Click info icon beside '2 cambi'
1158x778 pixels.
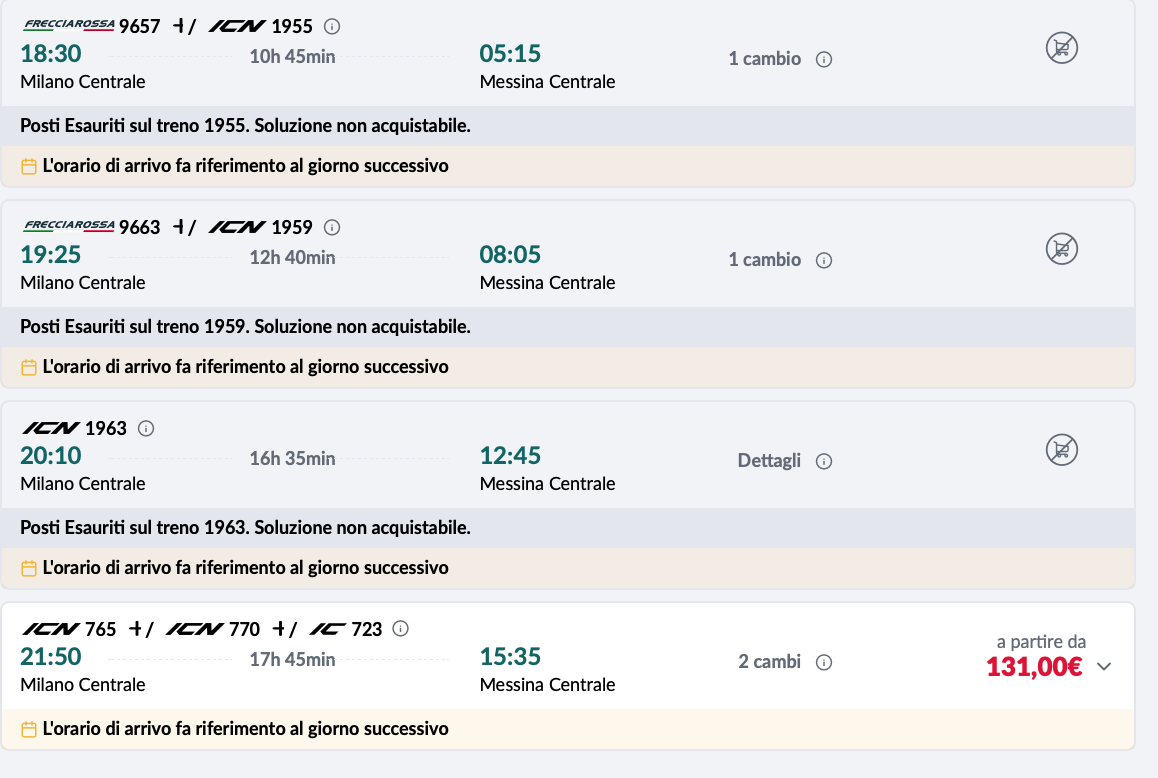[x=824, y=662]
